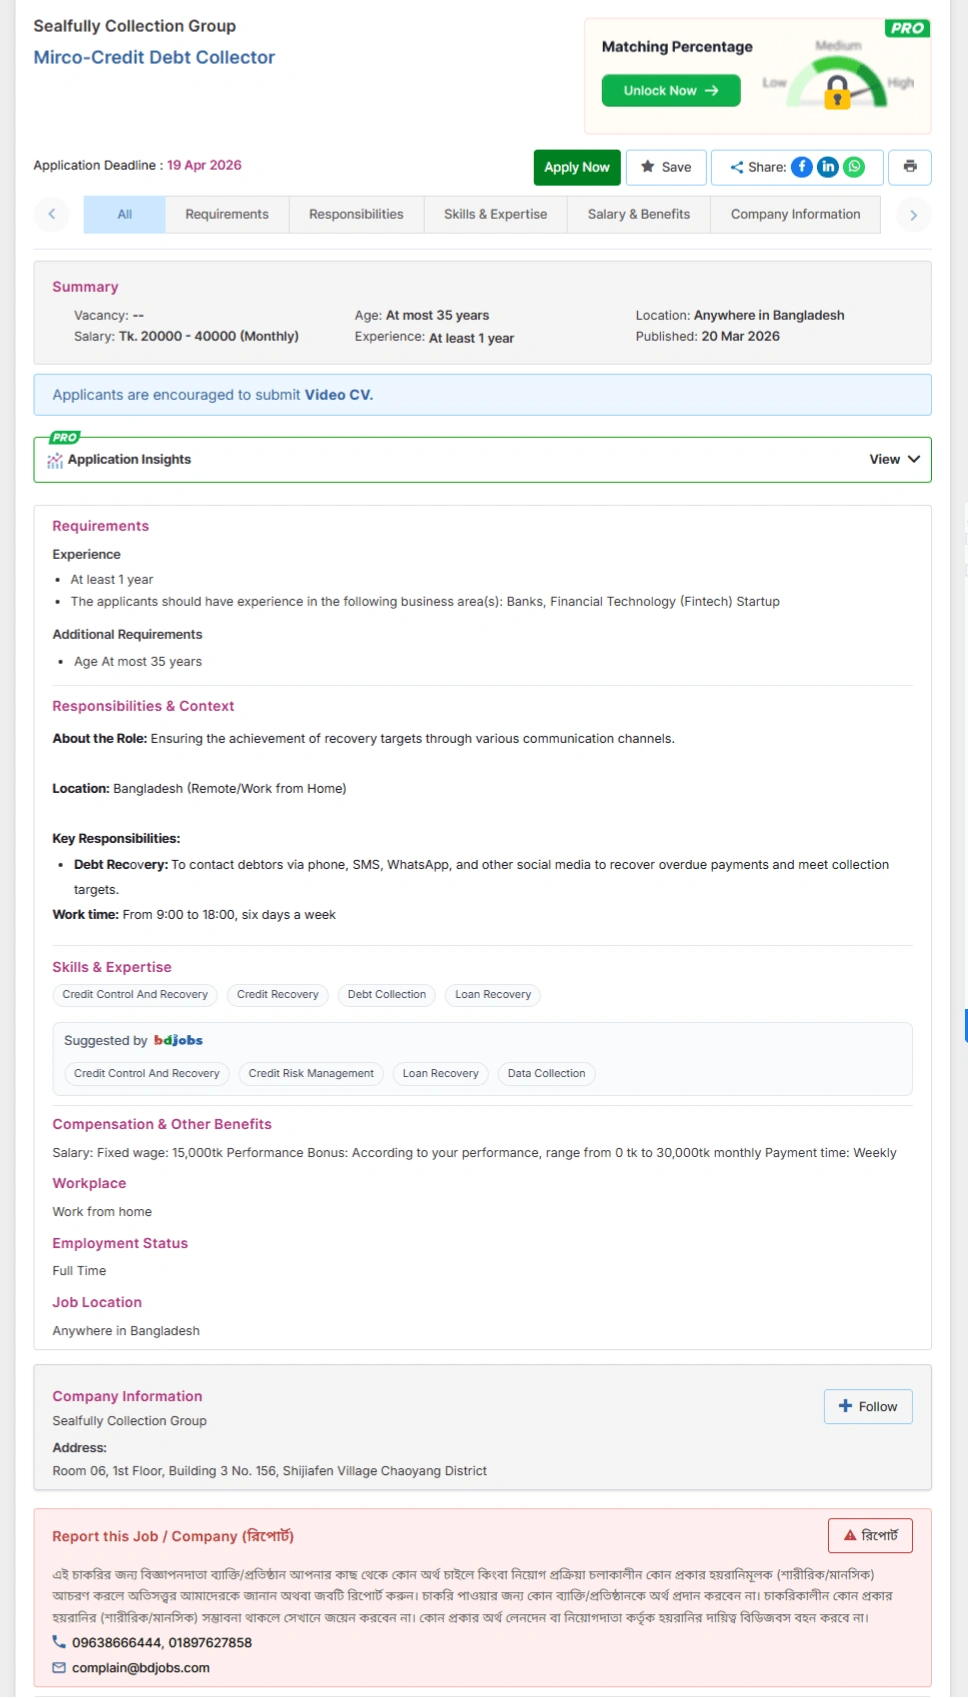Click the envelope icon by complain email
968x1698 pixels.
click(59, 1668)
